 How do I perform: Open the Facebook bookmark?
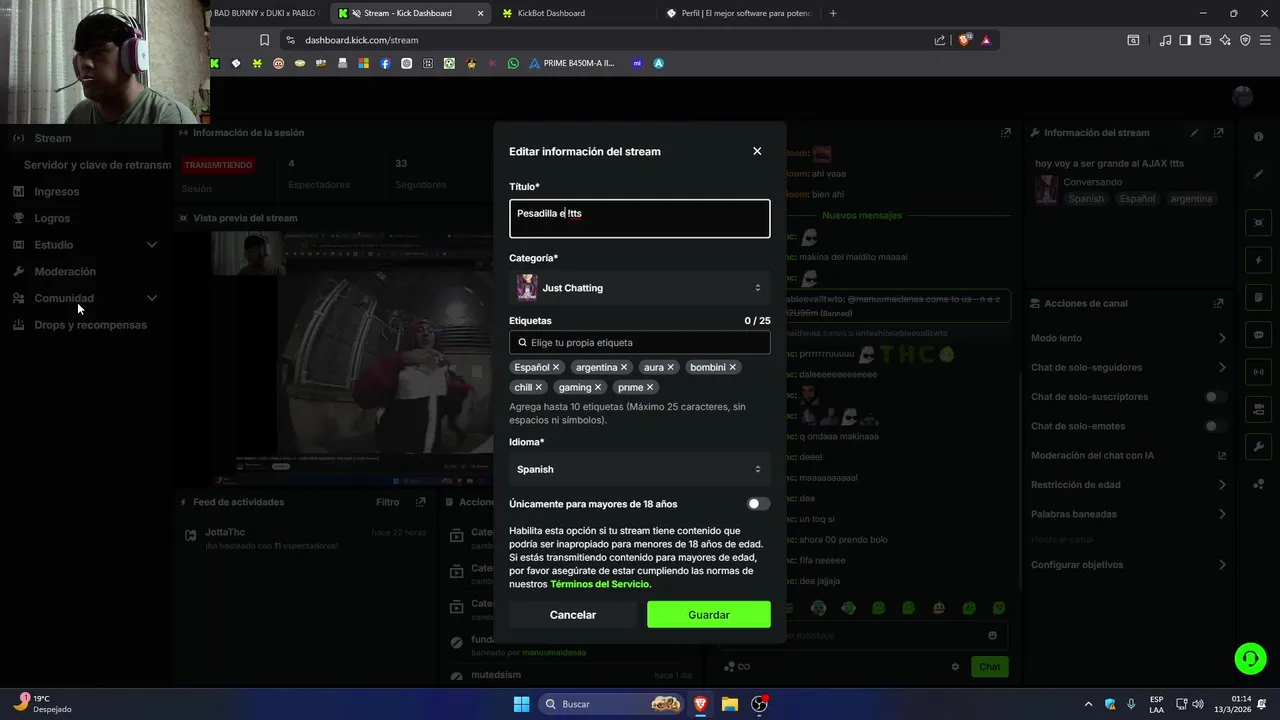385,63
